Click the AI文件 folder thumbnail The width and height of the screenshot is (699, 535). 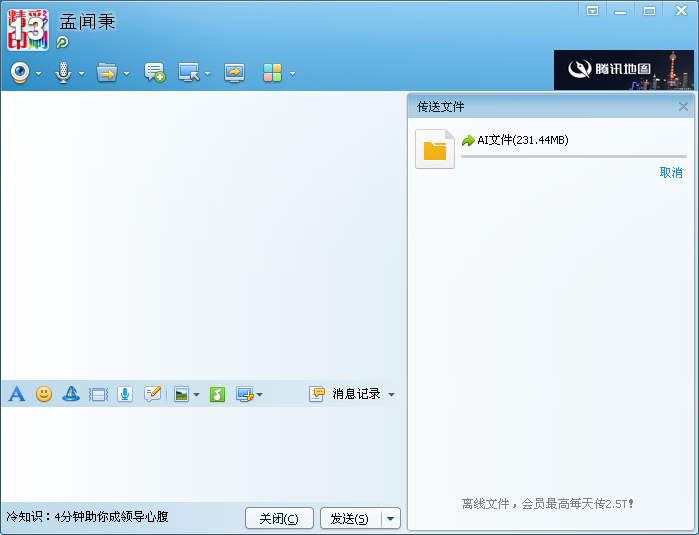[435, 149]
